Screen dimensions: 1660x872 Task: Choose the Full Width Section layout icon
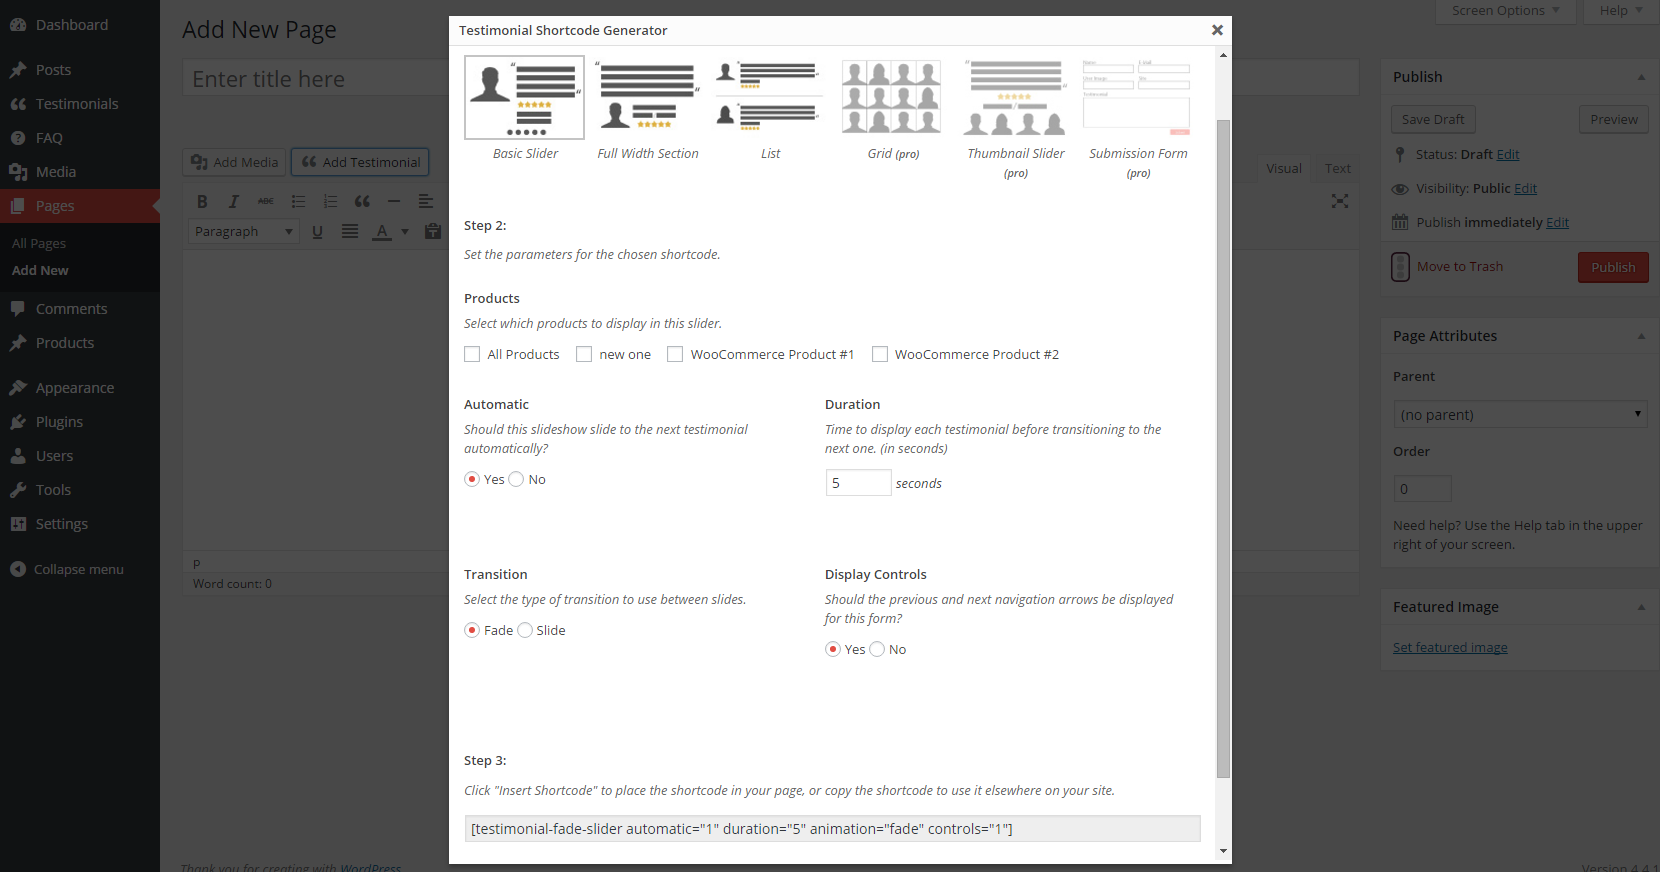(x=647, y=98)
